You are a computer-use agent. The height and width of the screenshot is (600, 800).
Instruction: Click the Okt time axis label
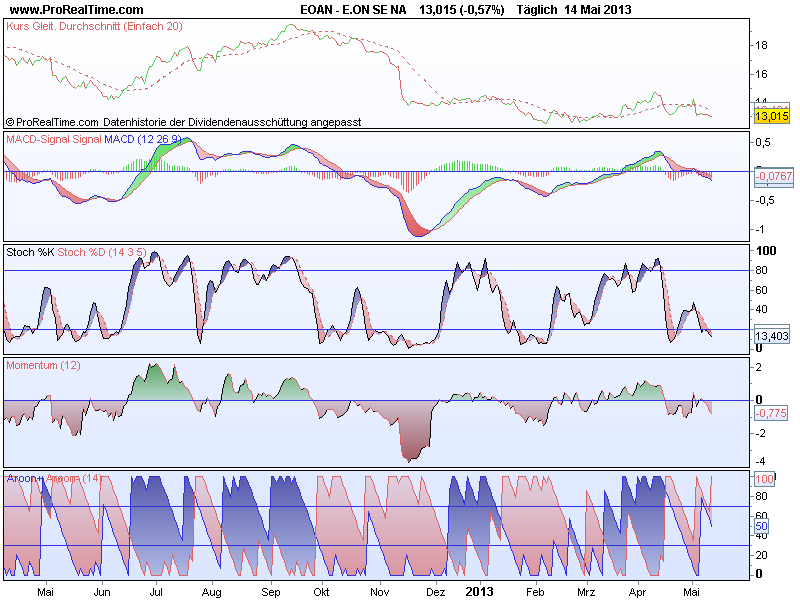[x=321, y=592]
